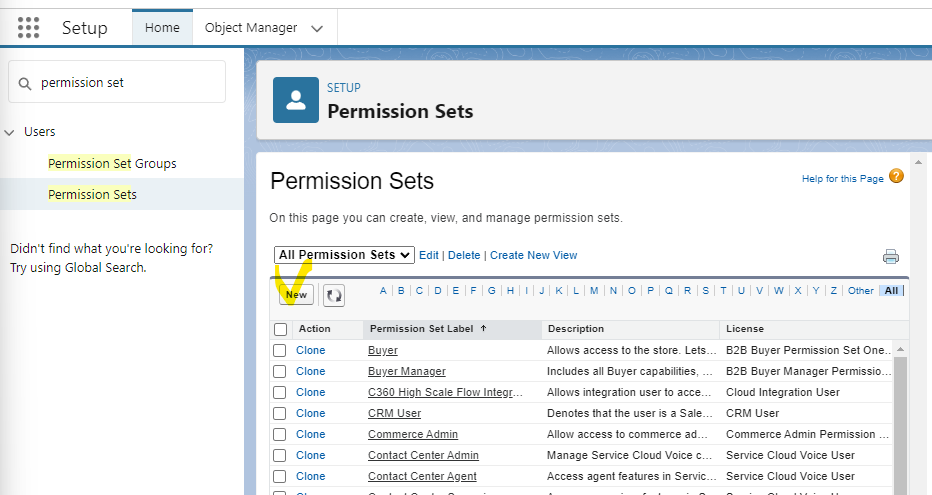Open Permission Set Groups in sidebar

tap(112, 163)
